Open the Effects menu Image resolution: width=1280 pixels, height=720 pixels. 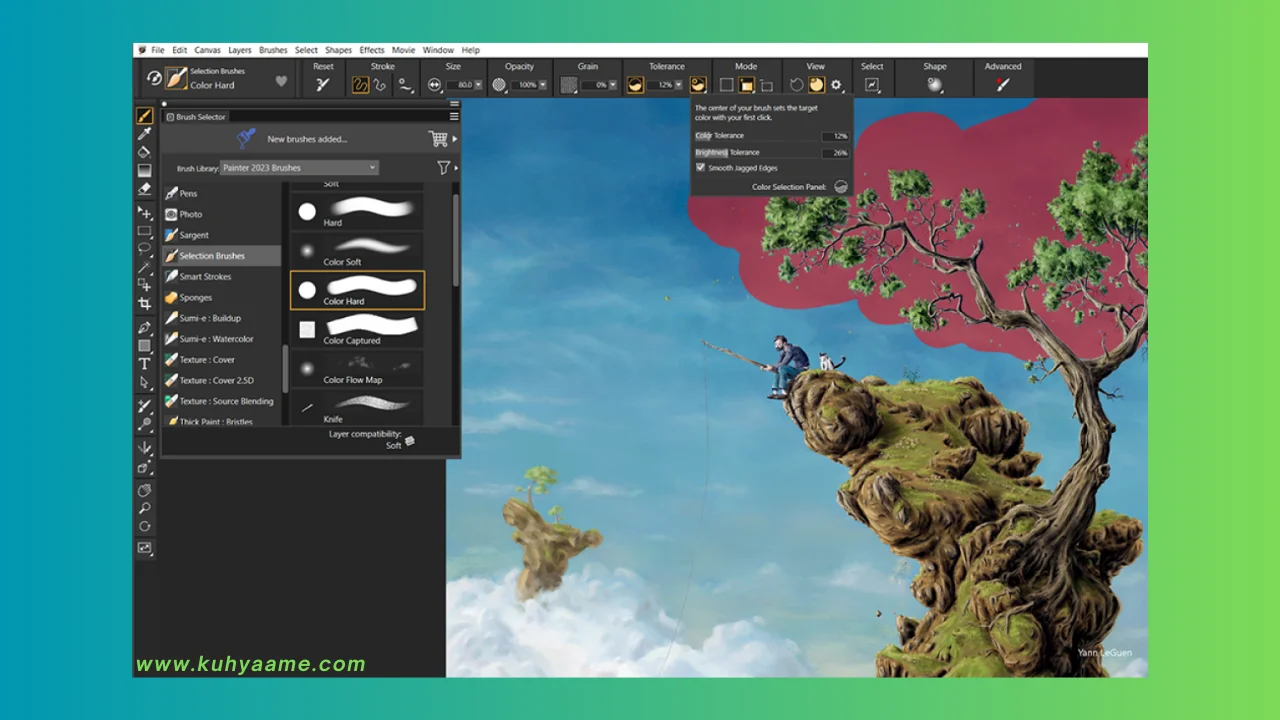click(372, 50)
